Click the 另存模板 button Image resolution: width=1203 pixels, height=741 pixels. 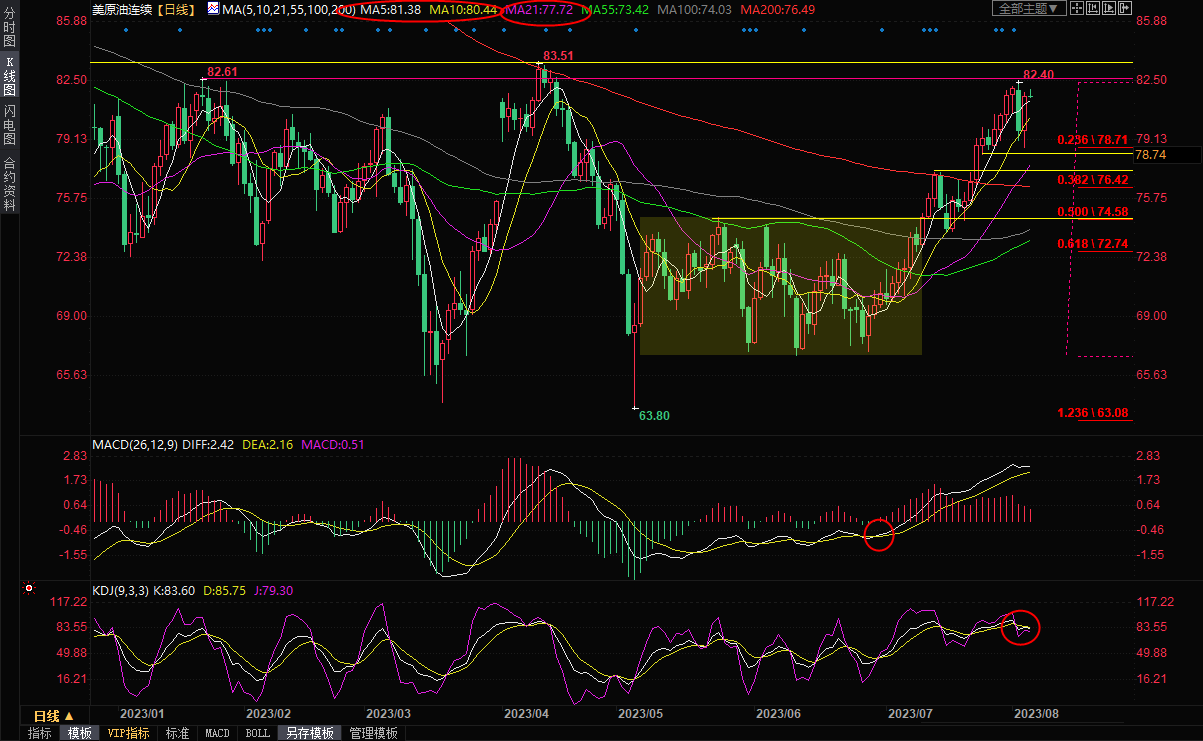(310, 733)
